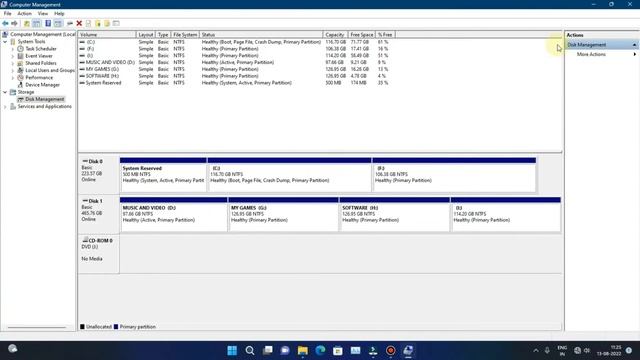
Task: Collapse the System Tools node
Action: [5, 42]
